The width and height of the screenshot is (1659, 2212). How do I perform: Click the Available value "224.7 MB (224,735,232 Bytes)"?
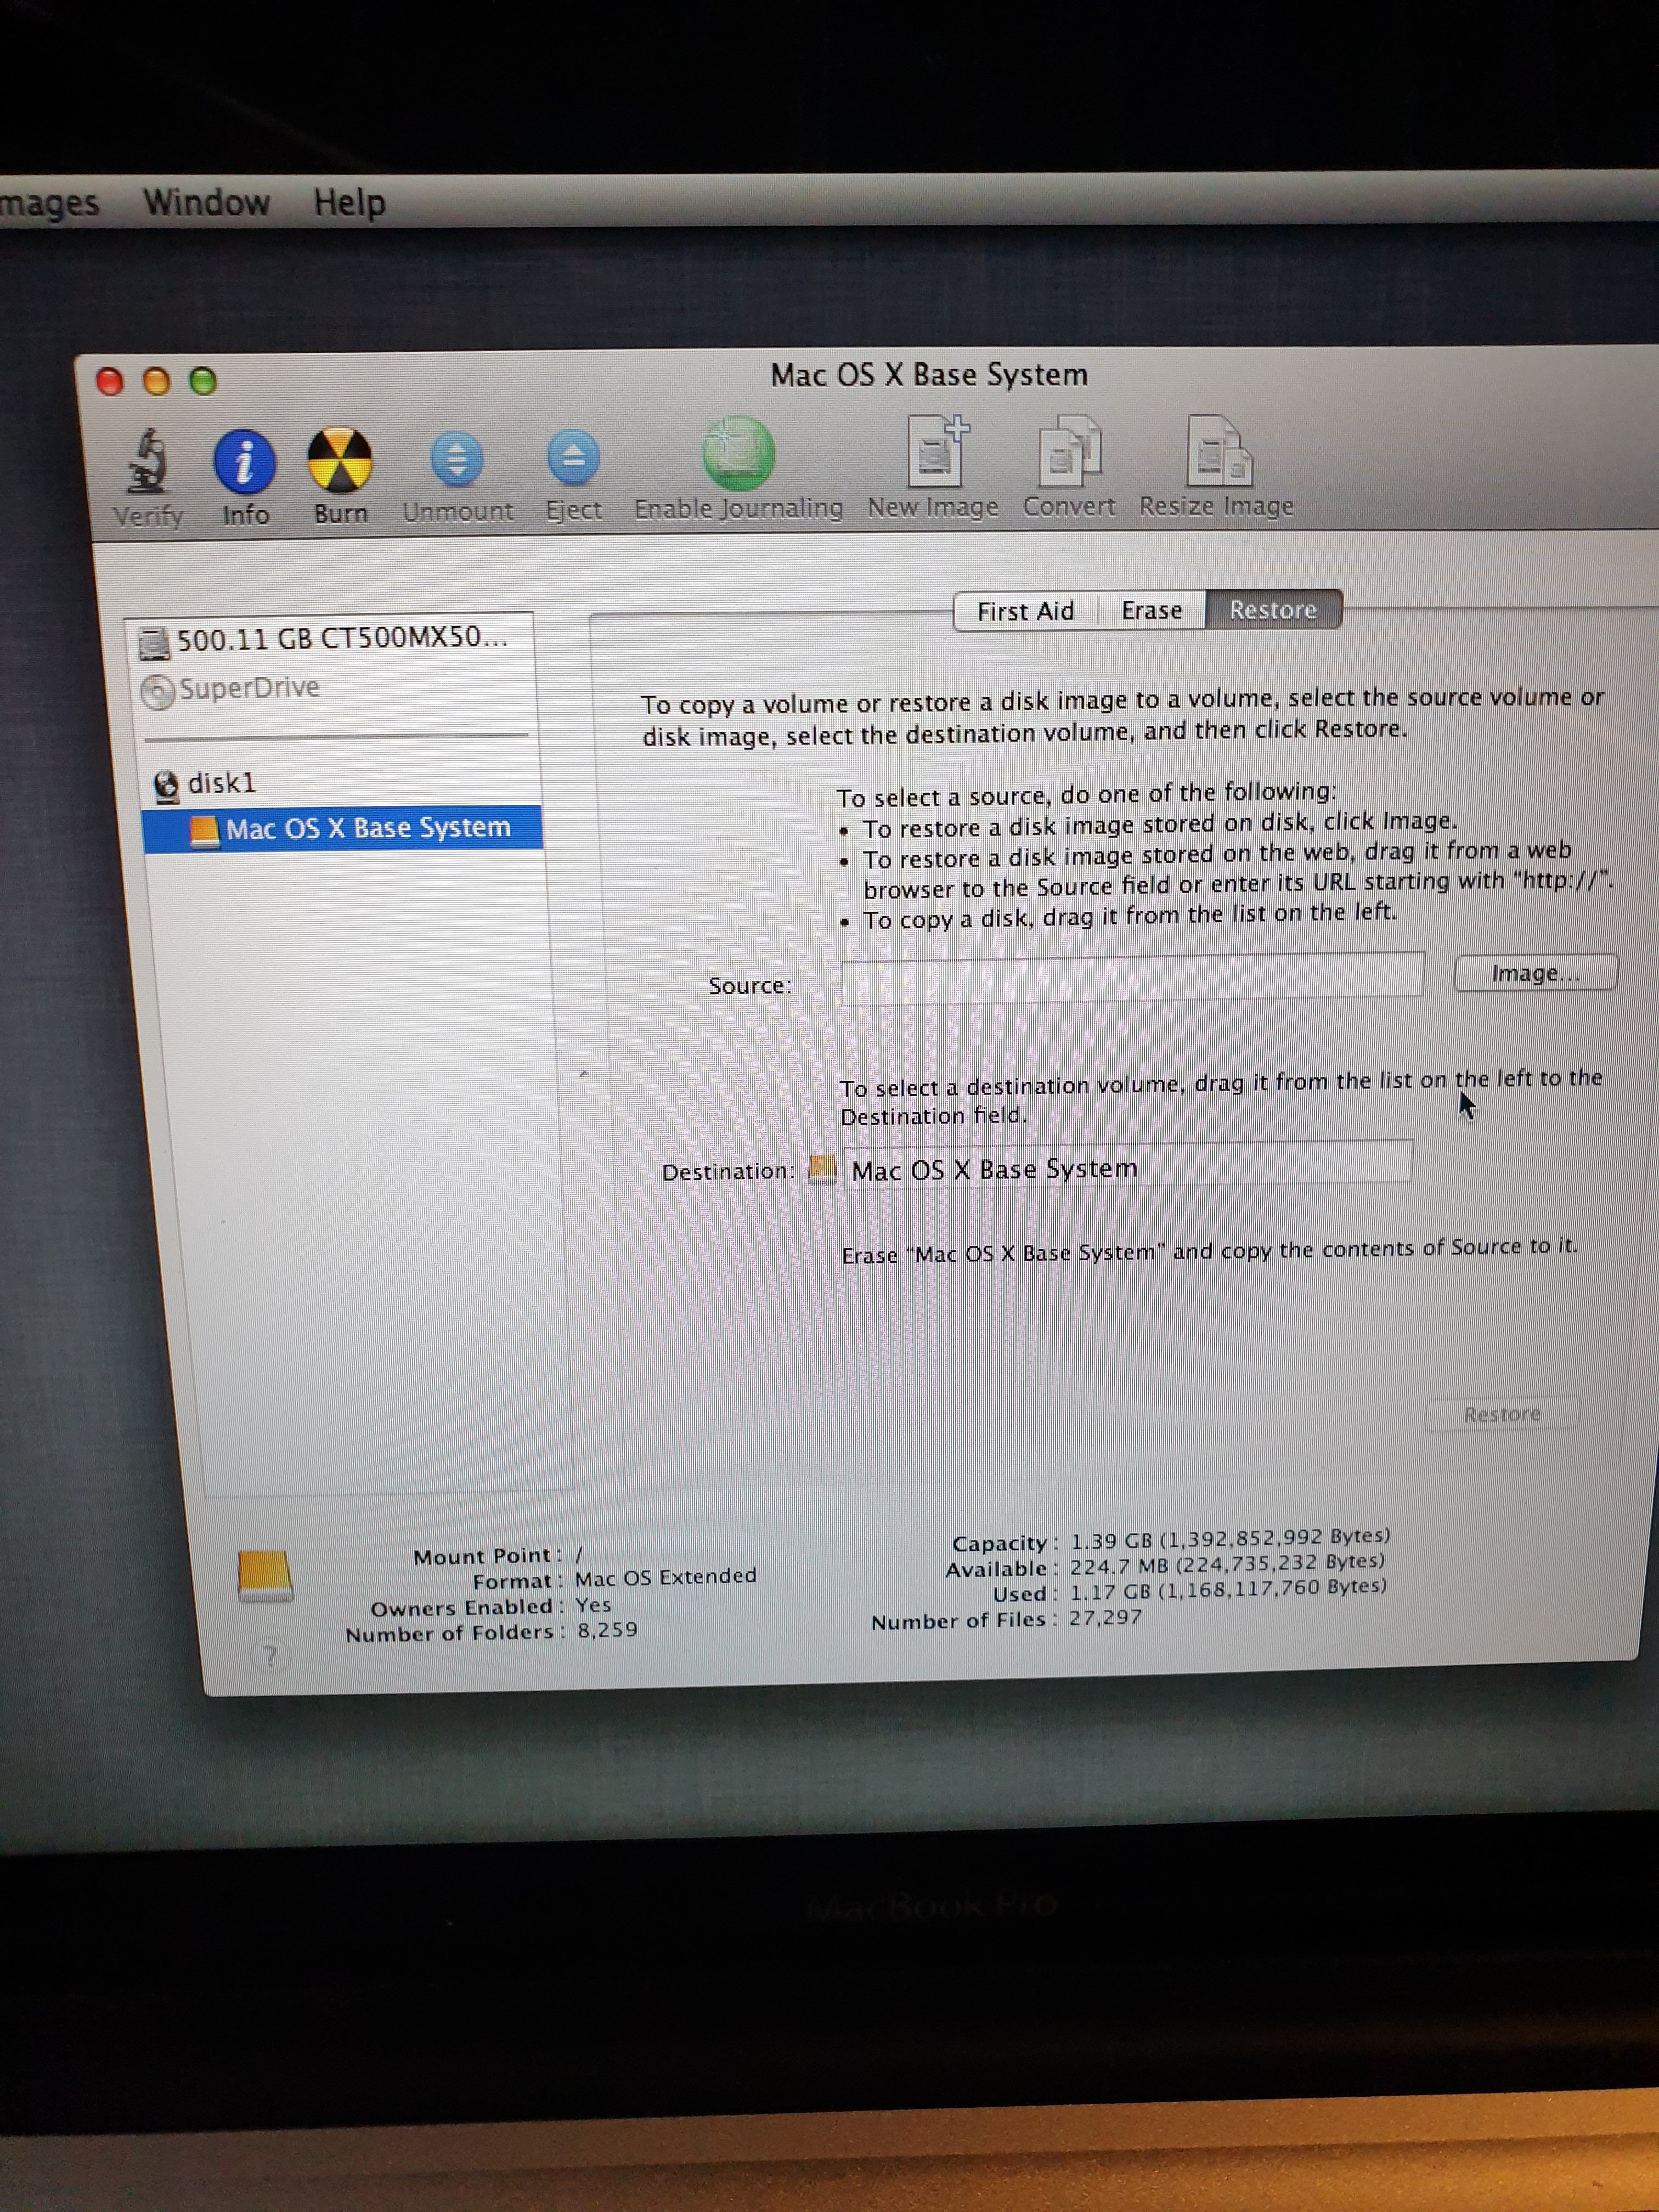1227,1564
